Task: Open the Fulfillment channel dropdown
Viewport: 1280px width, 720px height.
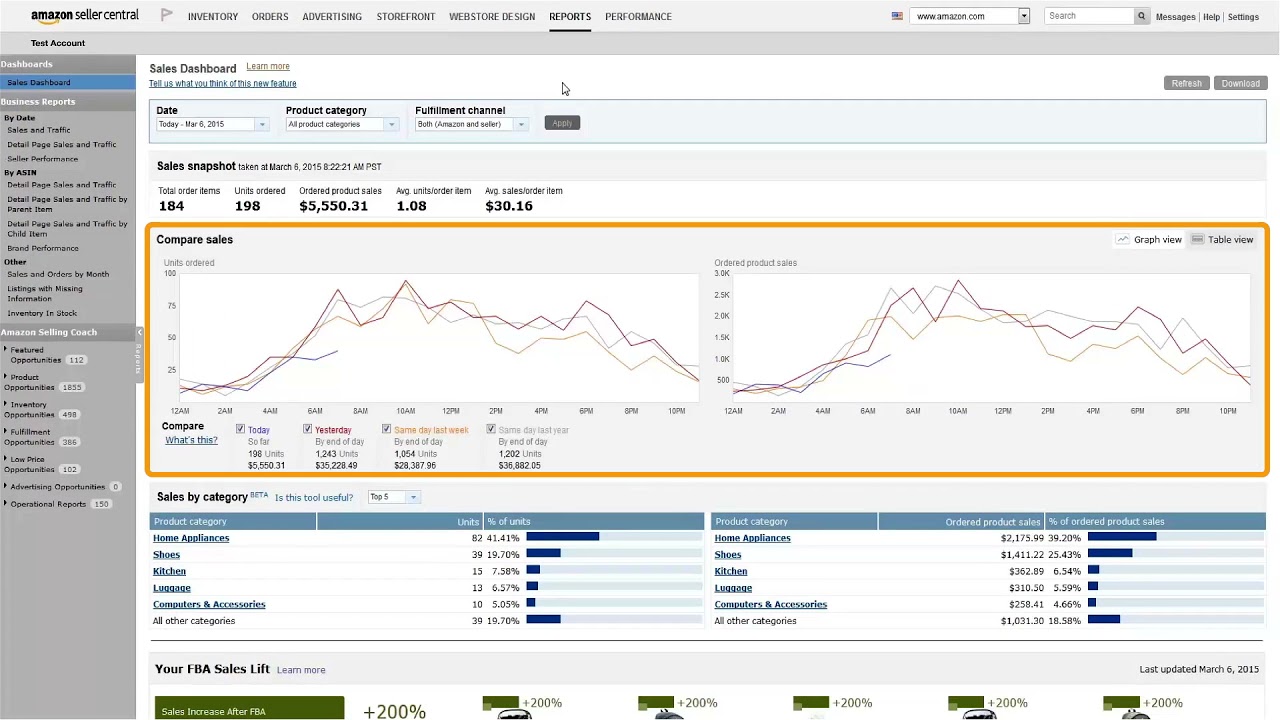Action: [x=471, y=124]
